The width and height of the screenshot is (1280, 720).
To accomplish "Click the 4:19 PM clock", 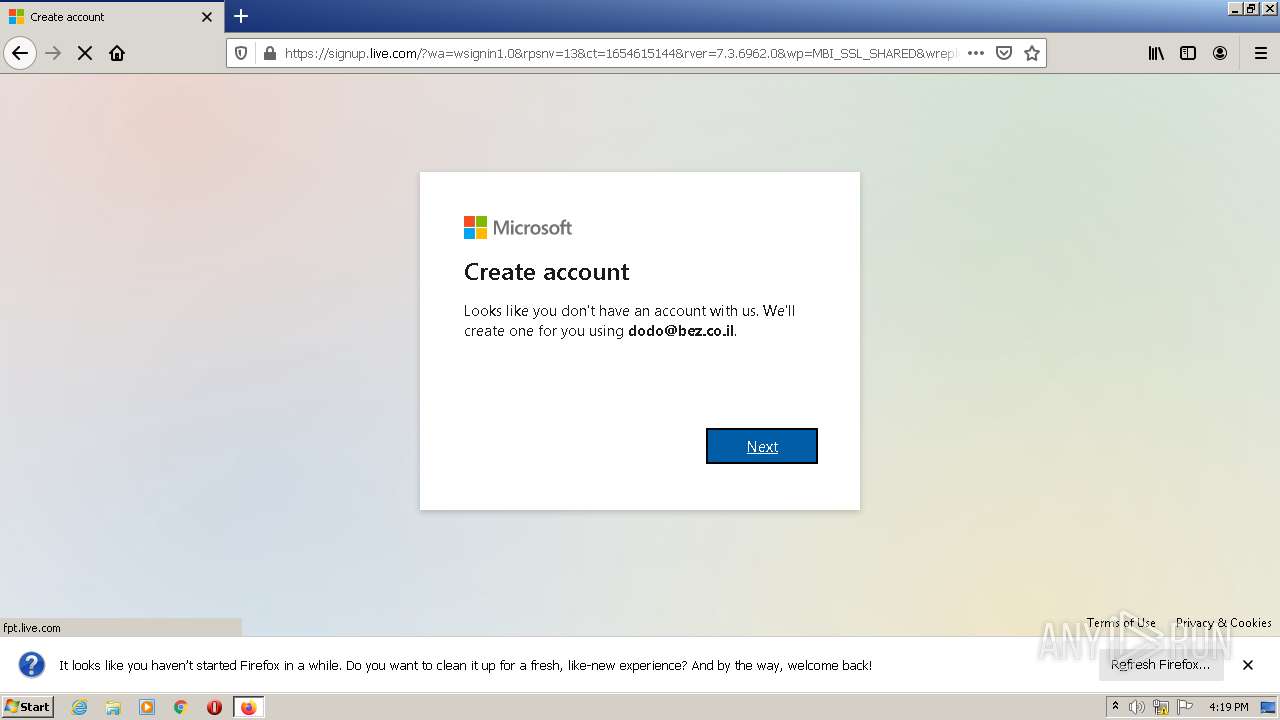I will (1228, 707).
